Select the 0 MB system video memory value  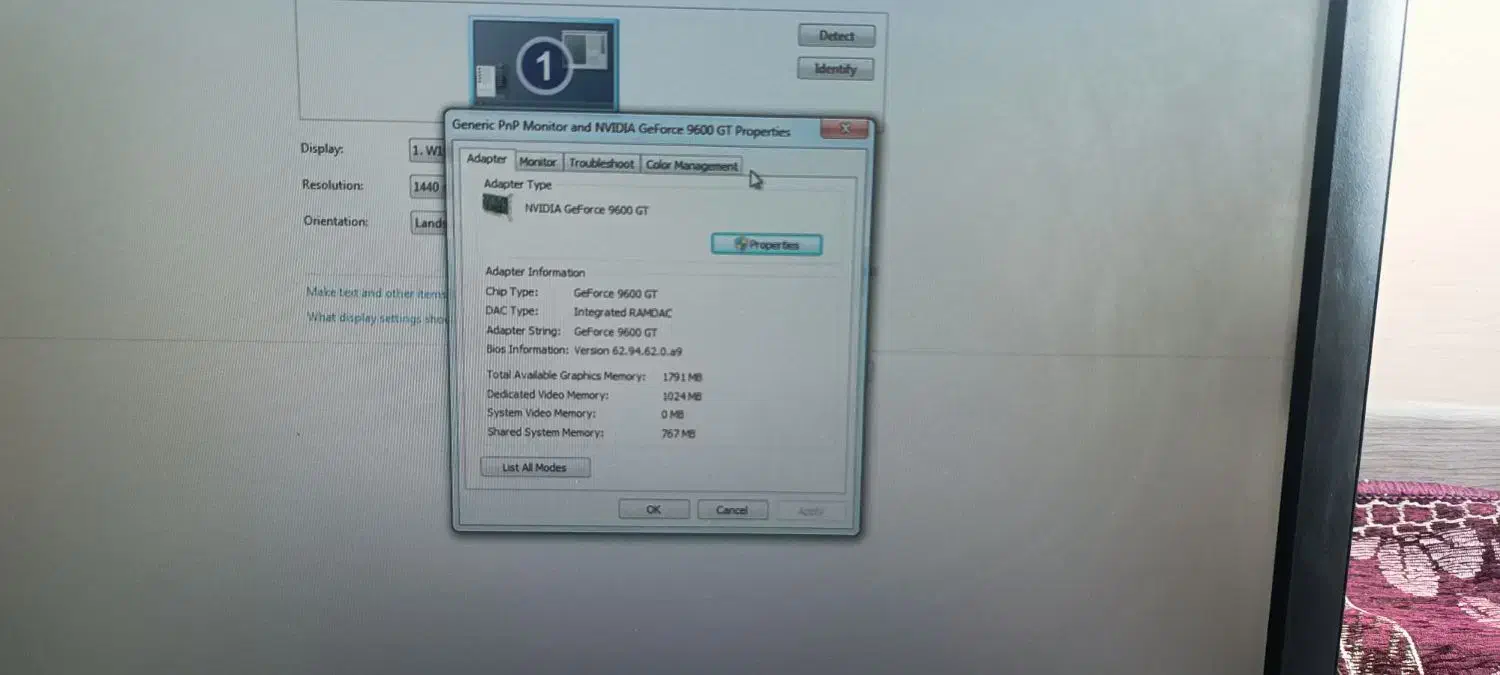tap(673, 415)
